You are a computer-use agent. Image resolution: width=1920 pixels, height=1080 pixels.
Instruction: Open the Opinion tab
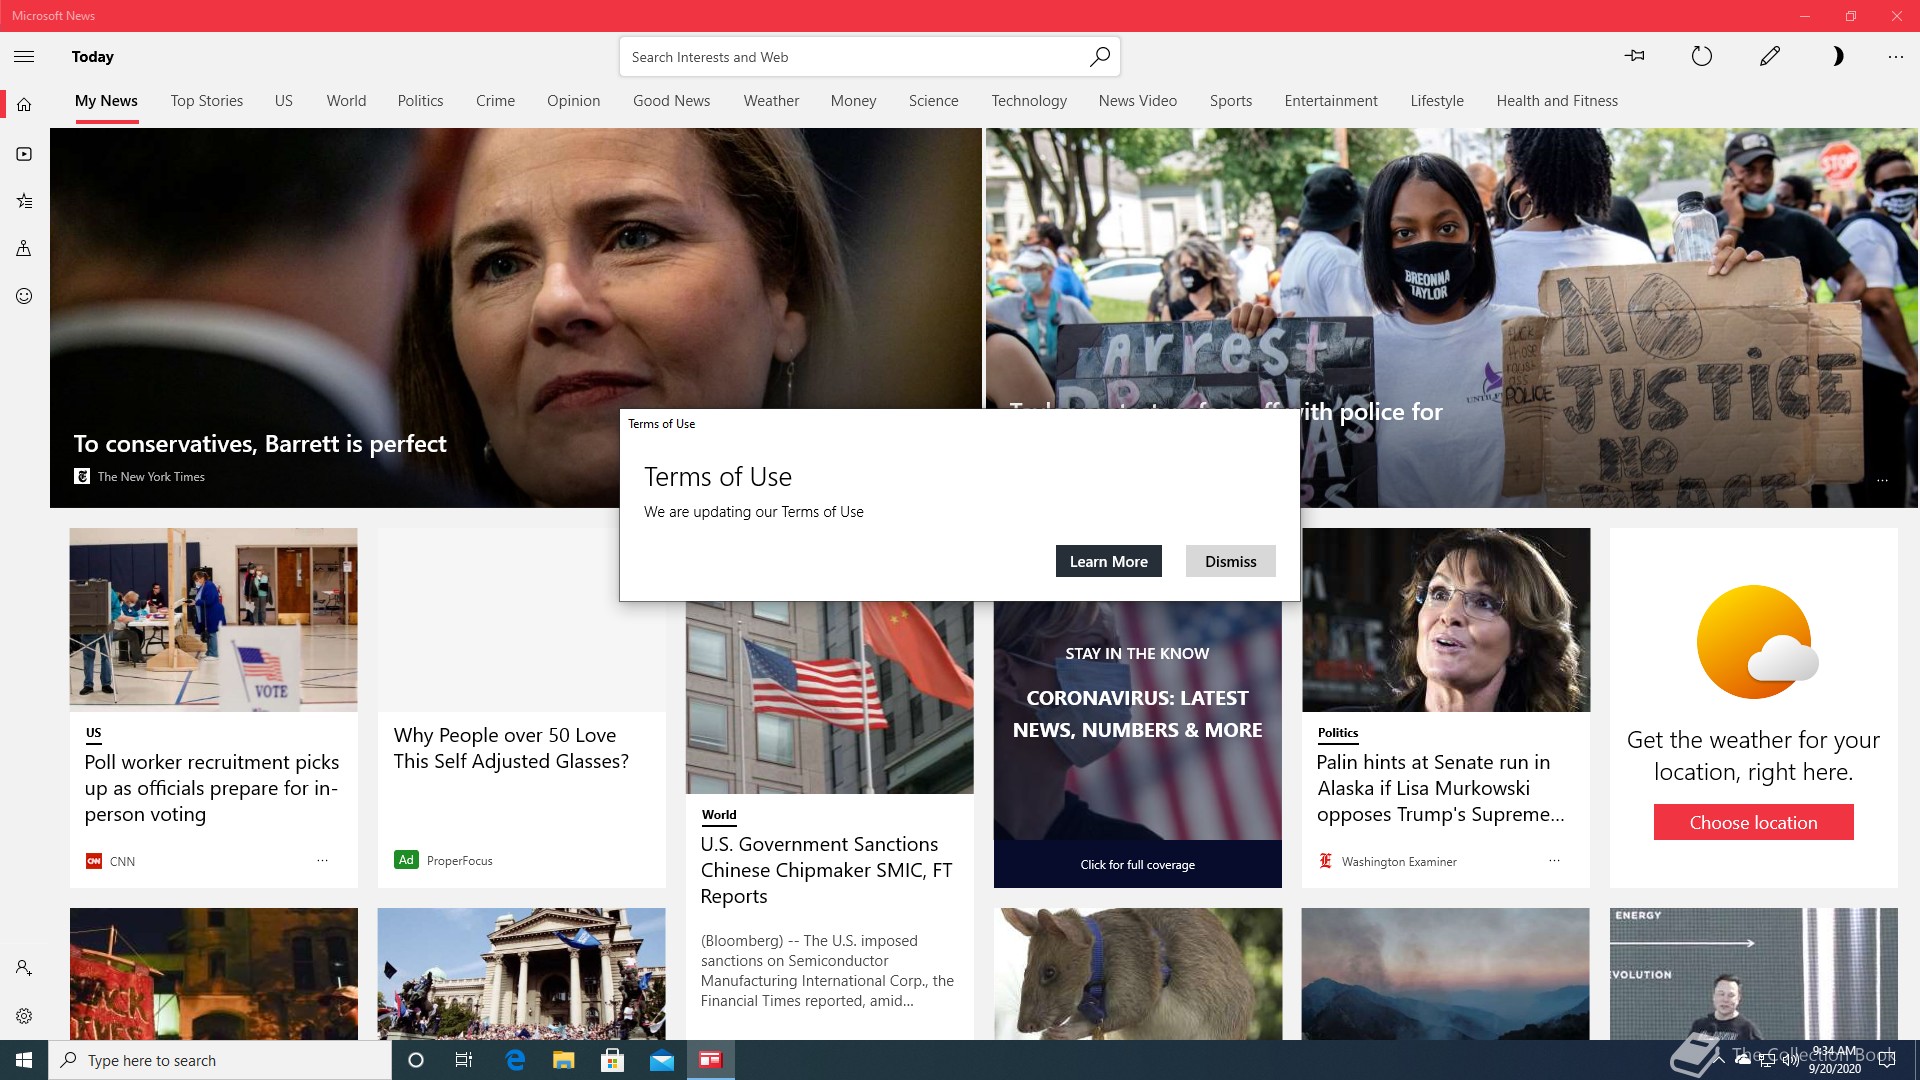click(x=573, y=101)
